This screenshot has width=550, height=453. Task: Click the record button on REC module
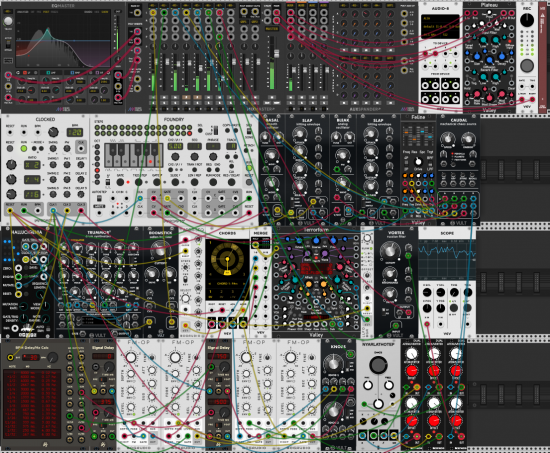527,65
